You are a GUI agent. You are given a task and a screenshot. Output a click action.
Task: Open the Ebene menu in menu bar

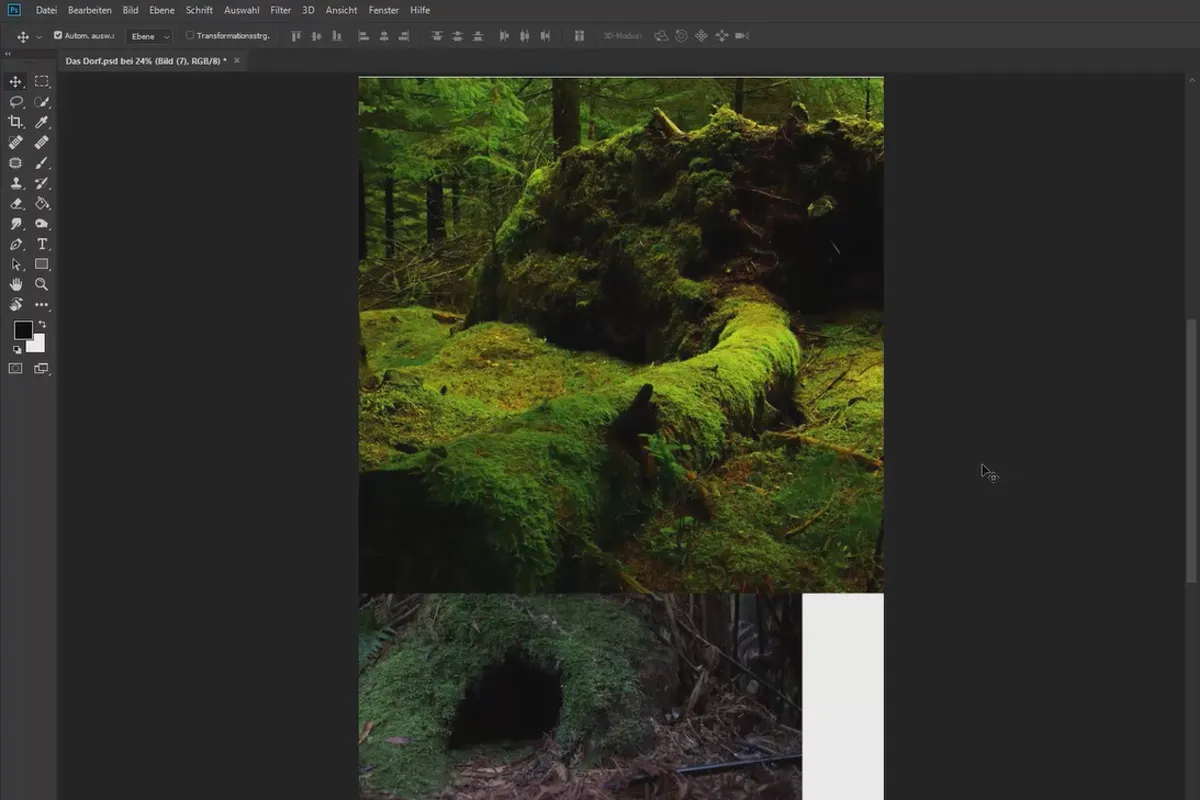tap(162, 10)
